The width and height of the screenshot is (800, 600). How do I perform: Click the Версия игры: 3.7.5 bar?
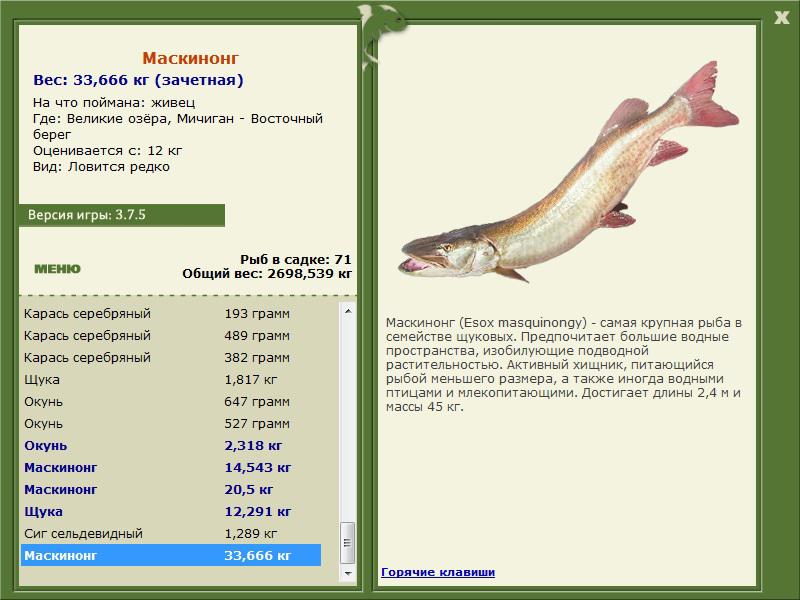pos(121,215)
